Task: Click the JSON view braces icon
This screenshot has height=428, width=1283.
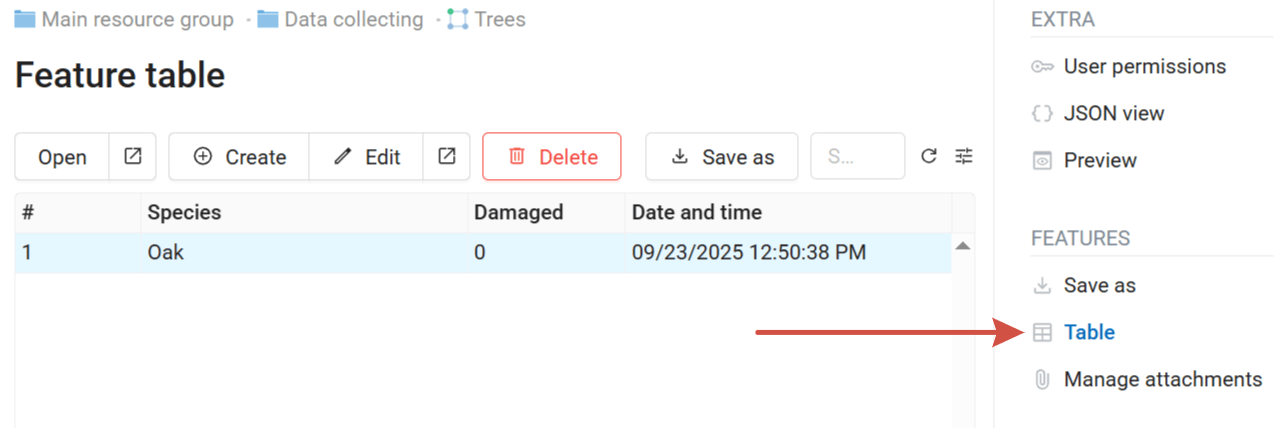Action: pyautogui.click(x=1042, y=114)
